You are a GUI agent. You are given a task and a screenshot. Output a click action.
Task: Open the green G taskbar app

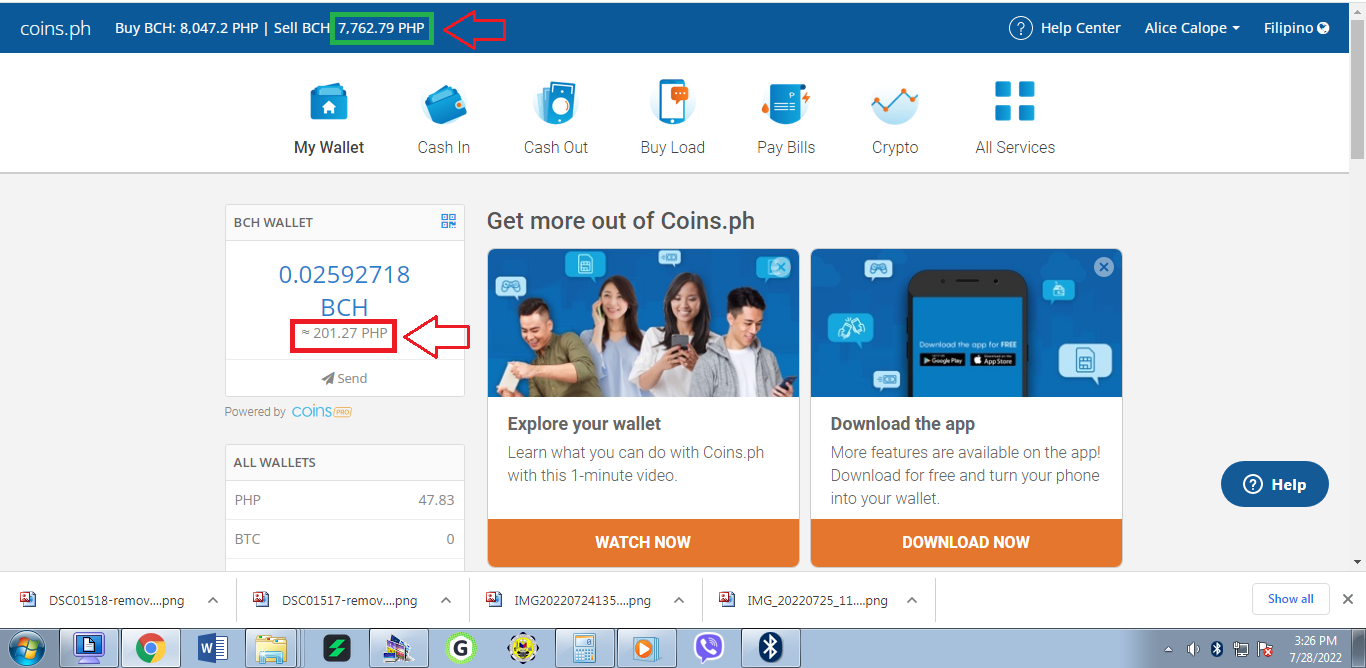[x=460, y=648]
